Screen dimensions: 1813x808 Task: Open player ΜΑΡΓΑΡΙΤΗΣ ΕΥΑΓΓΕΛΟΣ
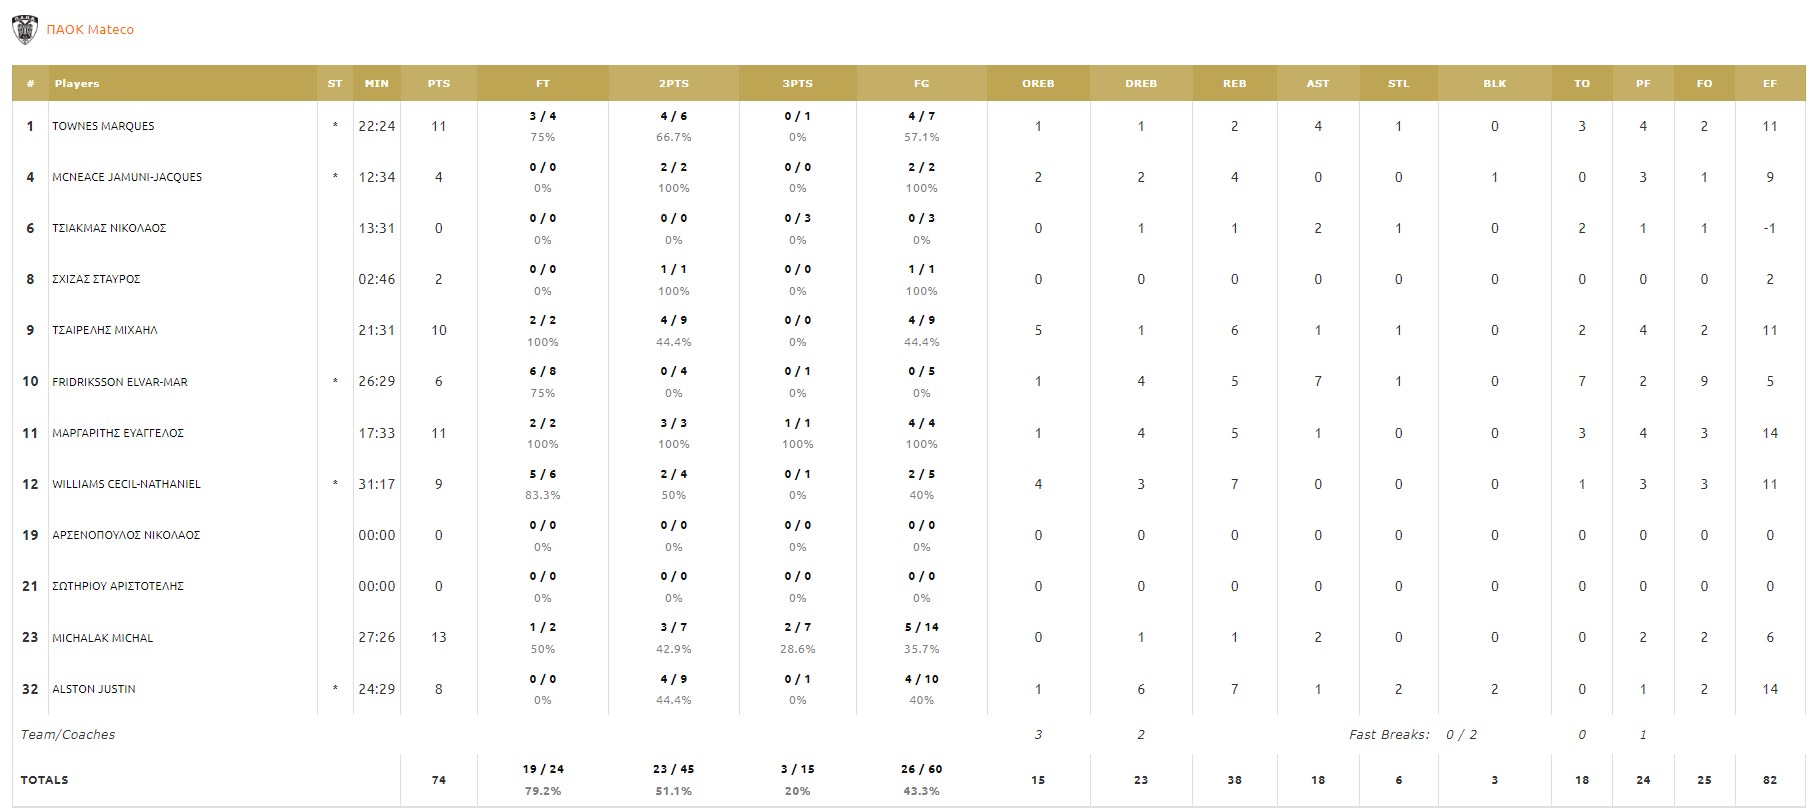point(118,433)
